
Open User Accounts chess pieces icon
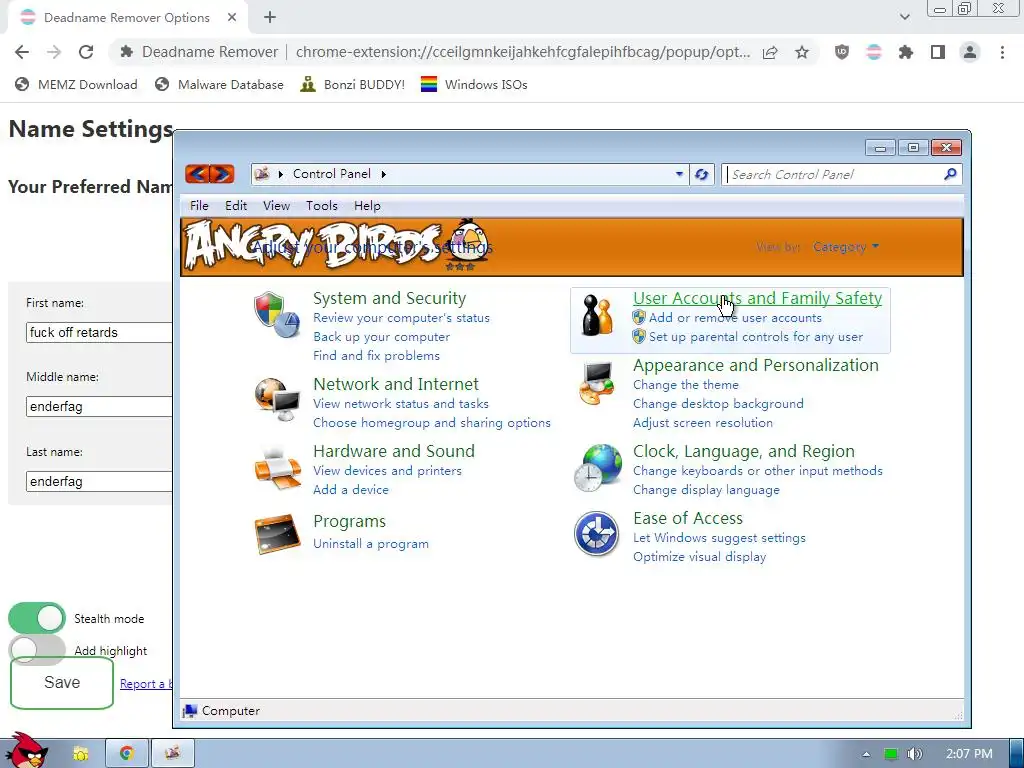pyautogui.click(x=598, y=315)
